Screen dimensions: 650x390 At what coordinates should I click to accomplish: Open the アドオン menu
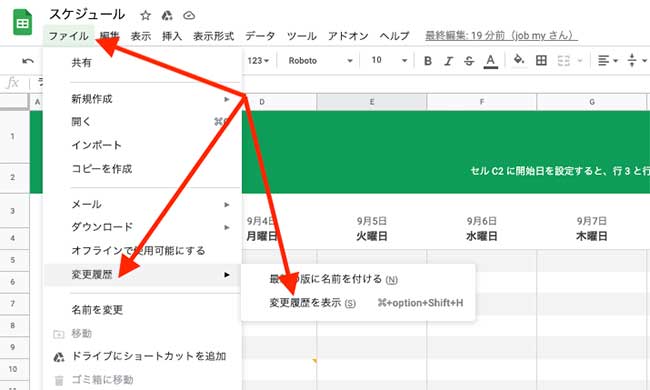tap(348, 36)
